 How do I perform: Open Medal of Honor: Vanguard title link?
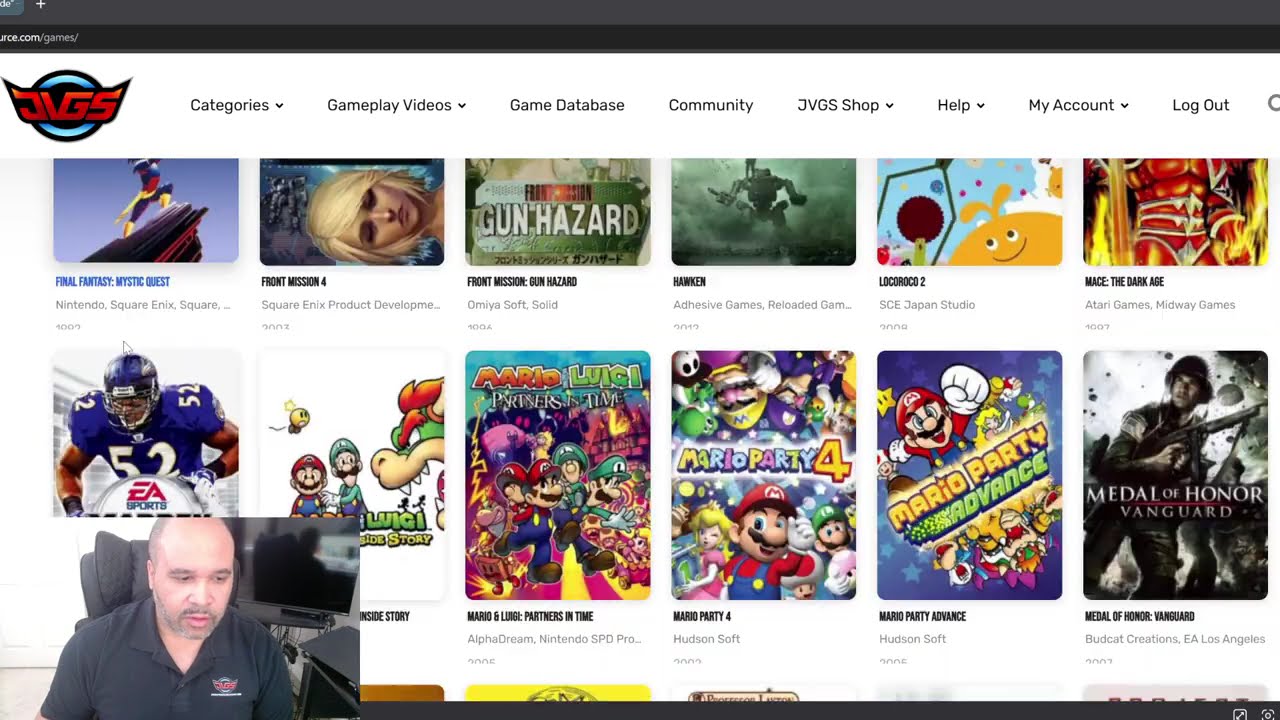(x=1140, y=617)
